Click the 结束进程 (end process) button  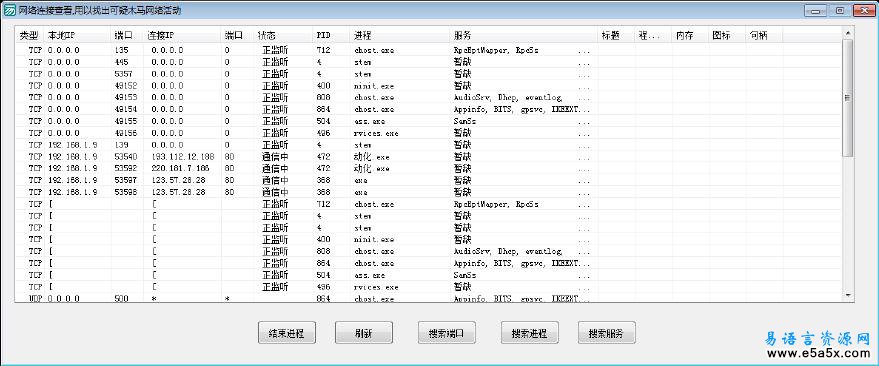(286, 333)
